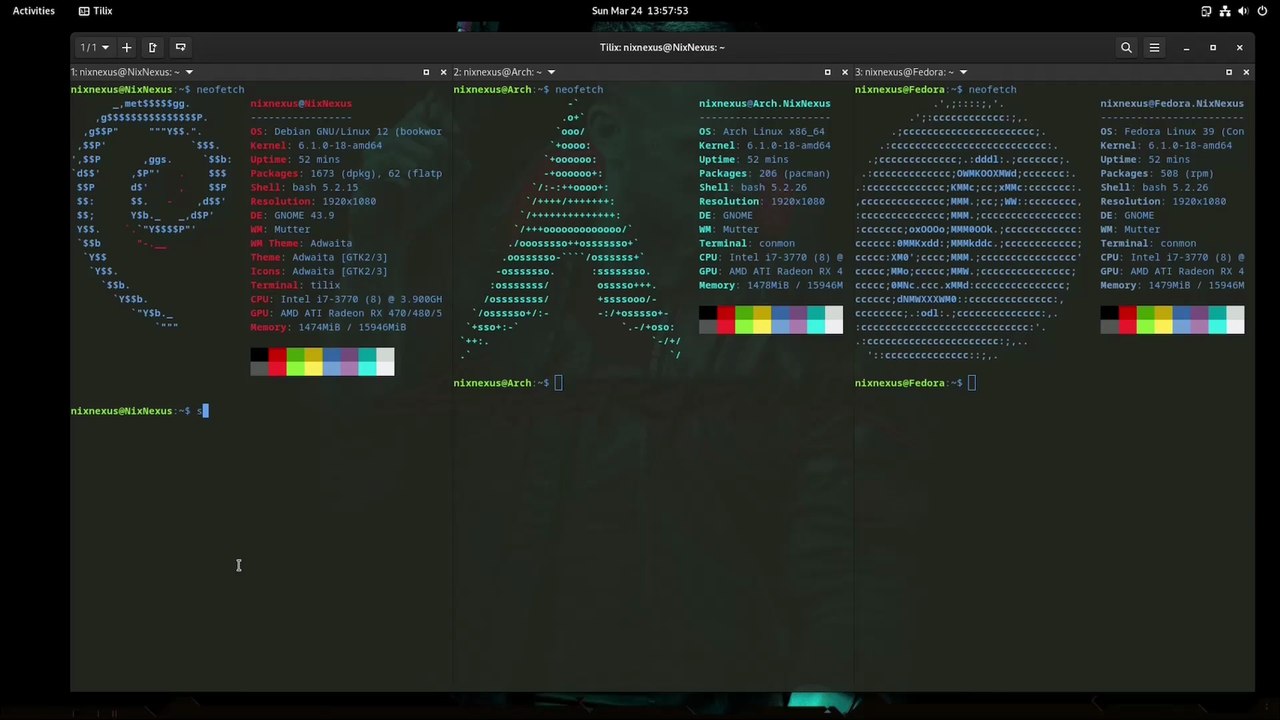
Task: Close the nixnexus@Fedora terminal pane
Action: click(x=1246, y=72)
